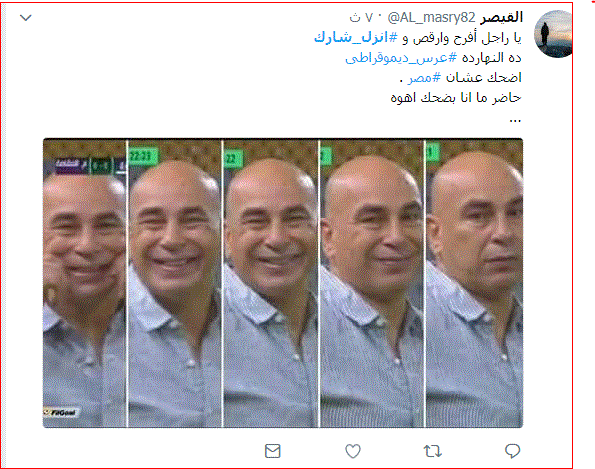This screenshot has height=469, width=595.
Task: Click the FilGoal watermark on the image
Action: coord(61,412)
